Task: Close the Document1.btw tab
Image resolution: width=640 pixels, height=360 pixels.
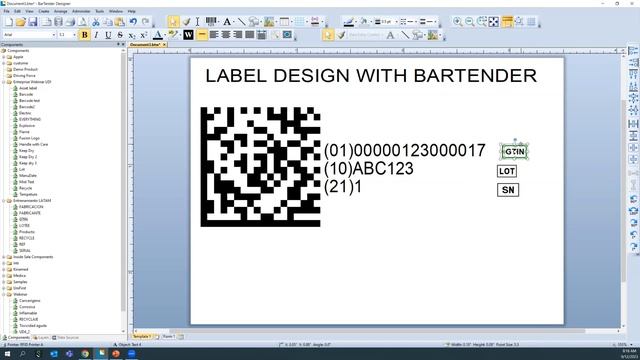Action: 164,44
